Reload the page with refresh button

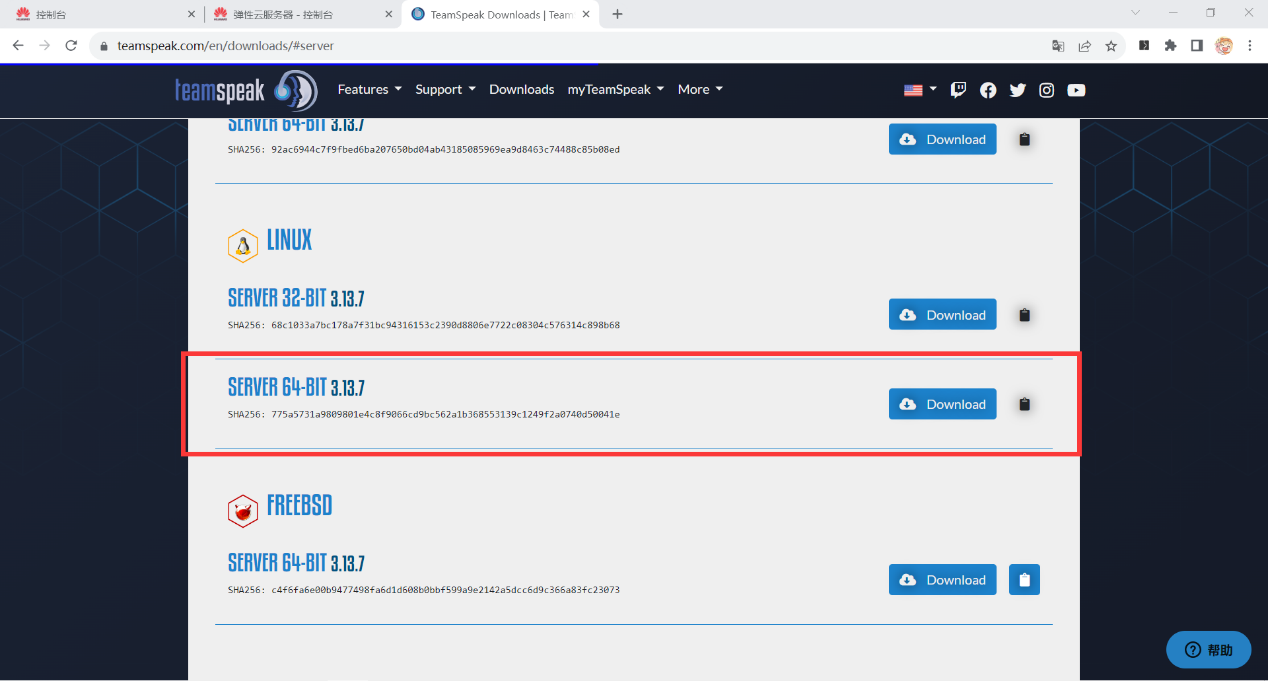click(71, 46)
